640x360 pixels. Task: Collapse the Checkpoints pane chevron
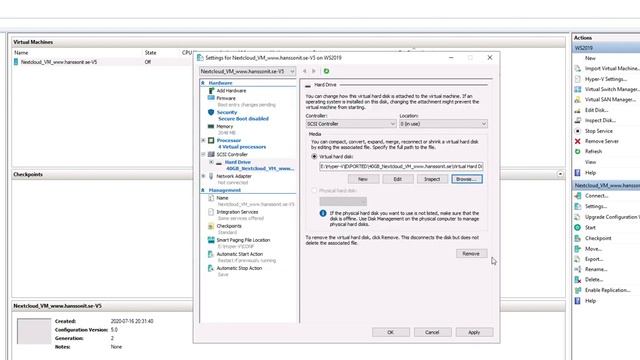[x=560, y=174]
